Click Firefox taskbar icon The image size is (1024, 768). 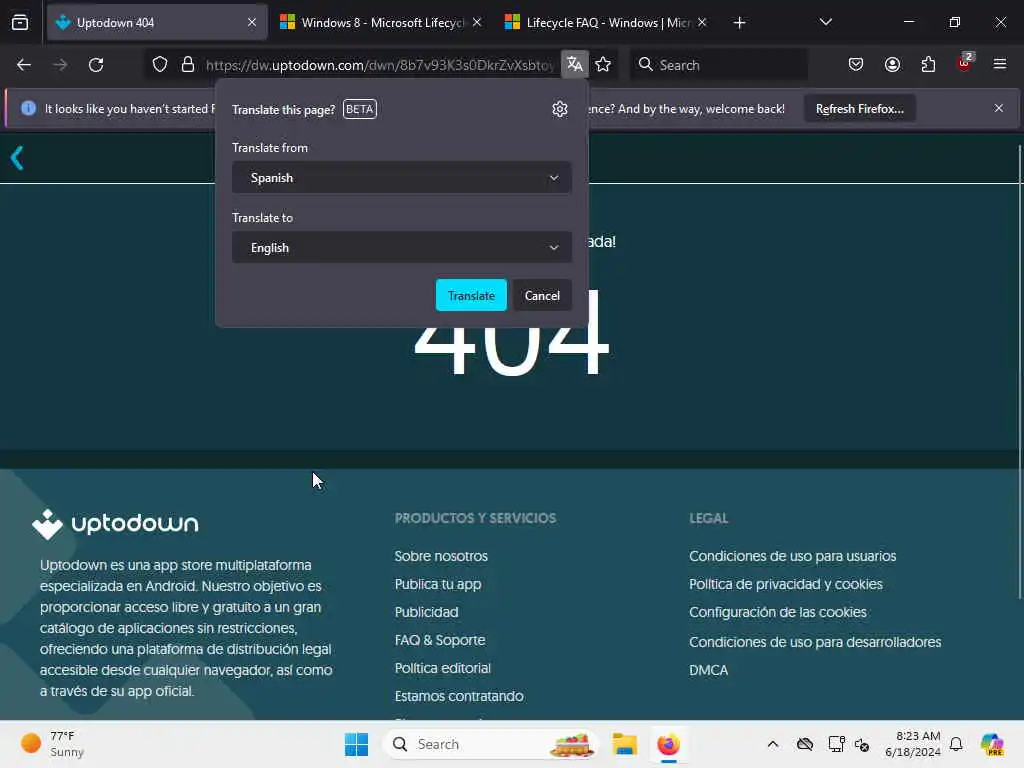click(668, 744)
